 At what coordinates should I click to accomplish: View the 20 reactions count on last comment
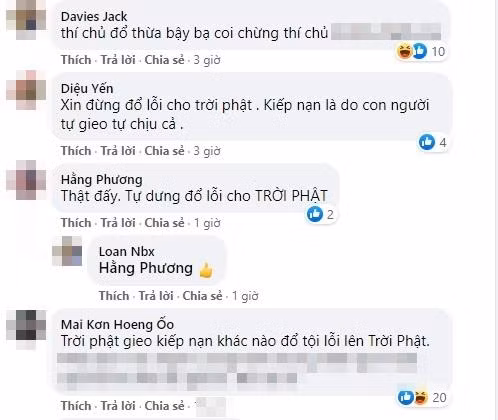(439, 398)
